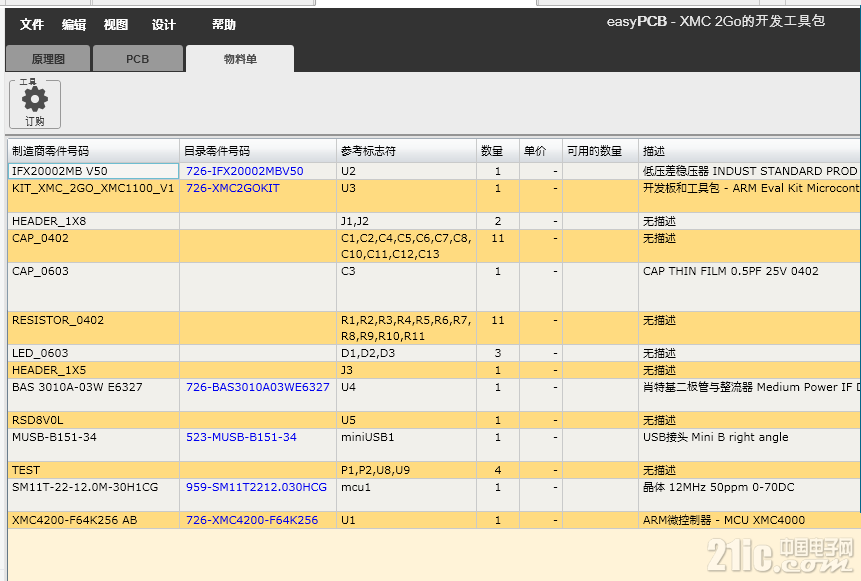Open link 726-IFX20002MBV50
Image resolution: width=861 pixels, height=581 pixels.
pyautogui.click(x=244, y=171)
